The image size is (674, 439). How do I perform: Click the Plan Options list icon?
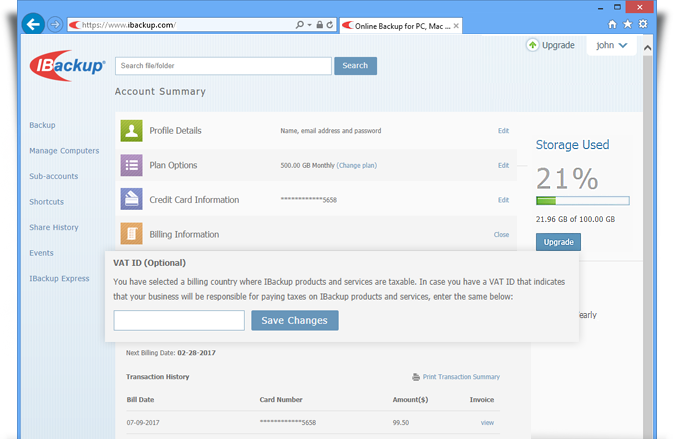pyautogui.click(x=132, y=165)
